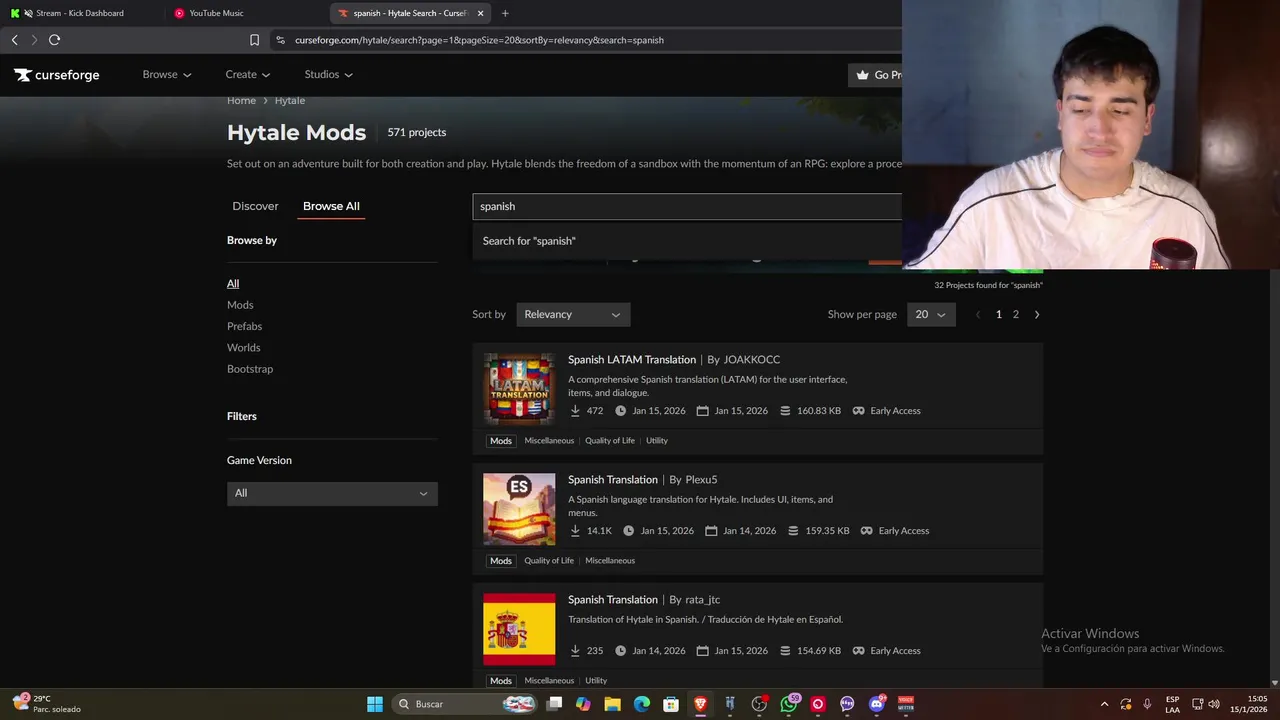Open the Create menu

248,74
